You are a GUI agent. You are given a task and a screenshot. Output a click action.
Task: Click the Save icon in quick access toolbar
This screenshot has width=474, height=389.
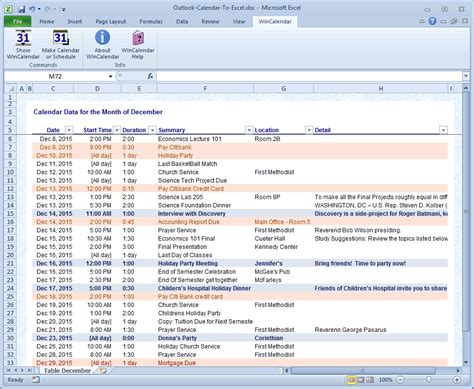click(x=21, y=9)
